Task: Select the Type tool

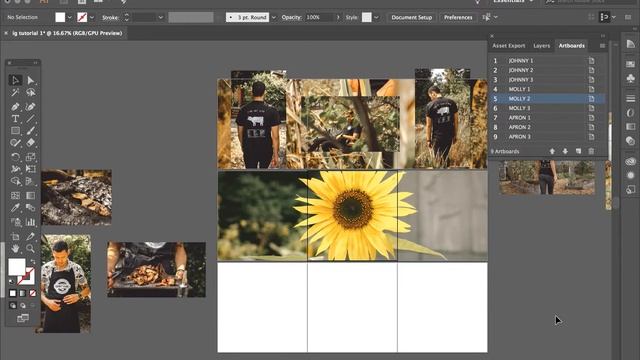Action: click(x=16, y=119)
